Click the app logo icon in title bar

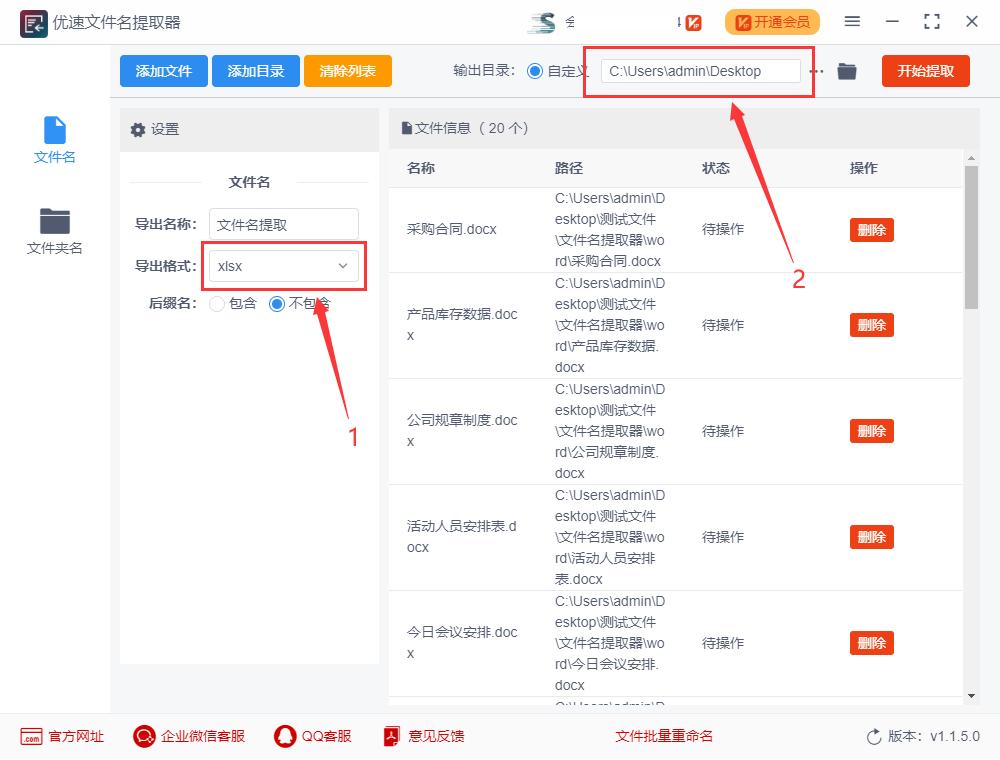coord(33,22)
